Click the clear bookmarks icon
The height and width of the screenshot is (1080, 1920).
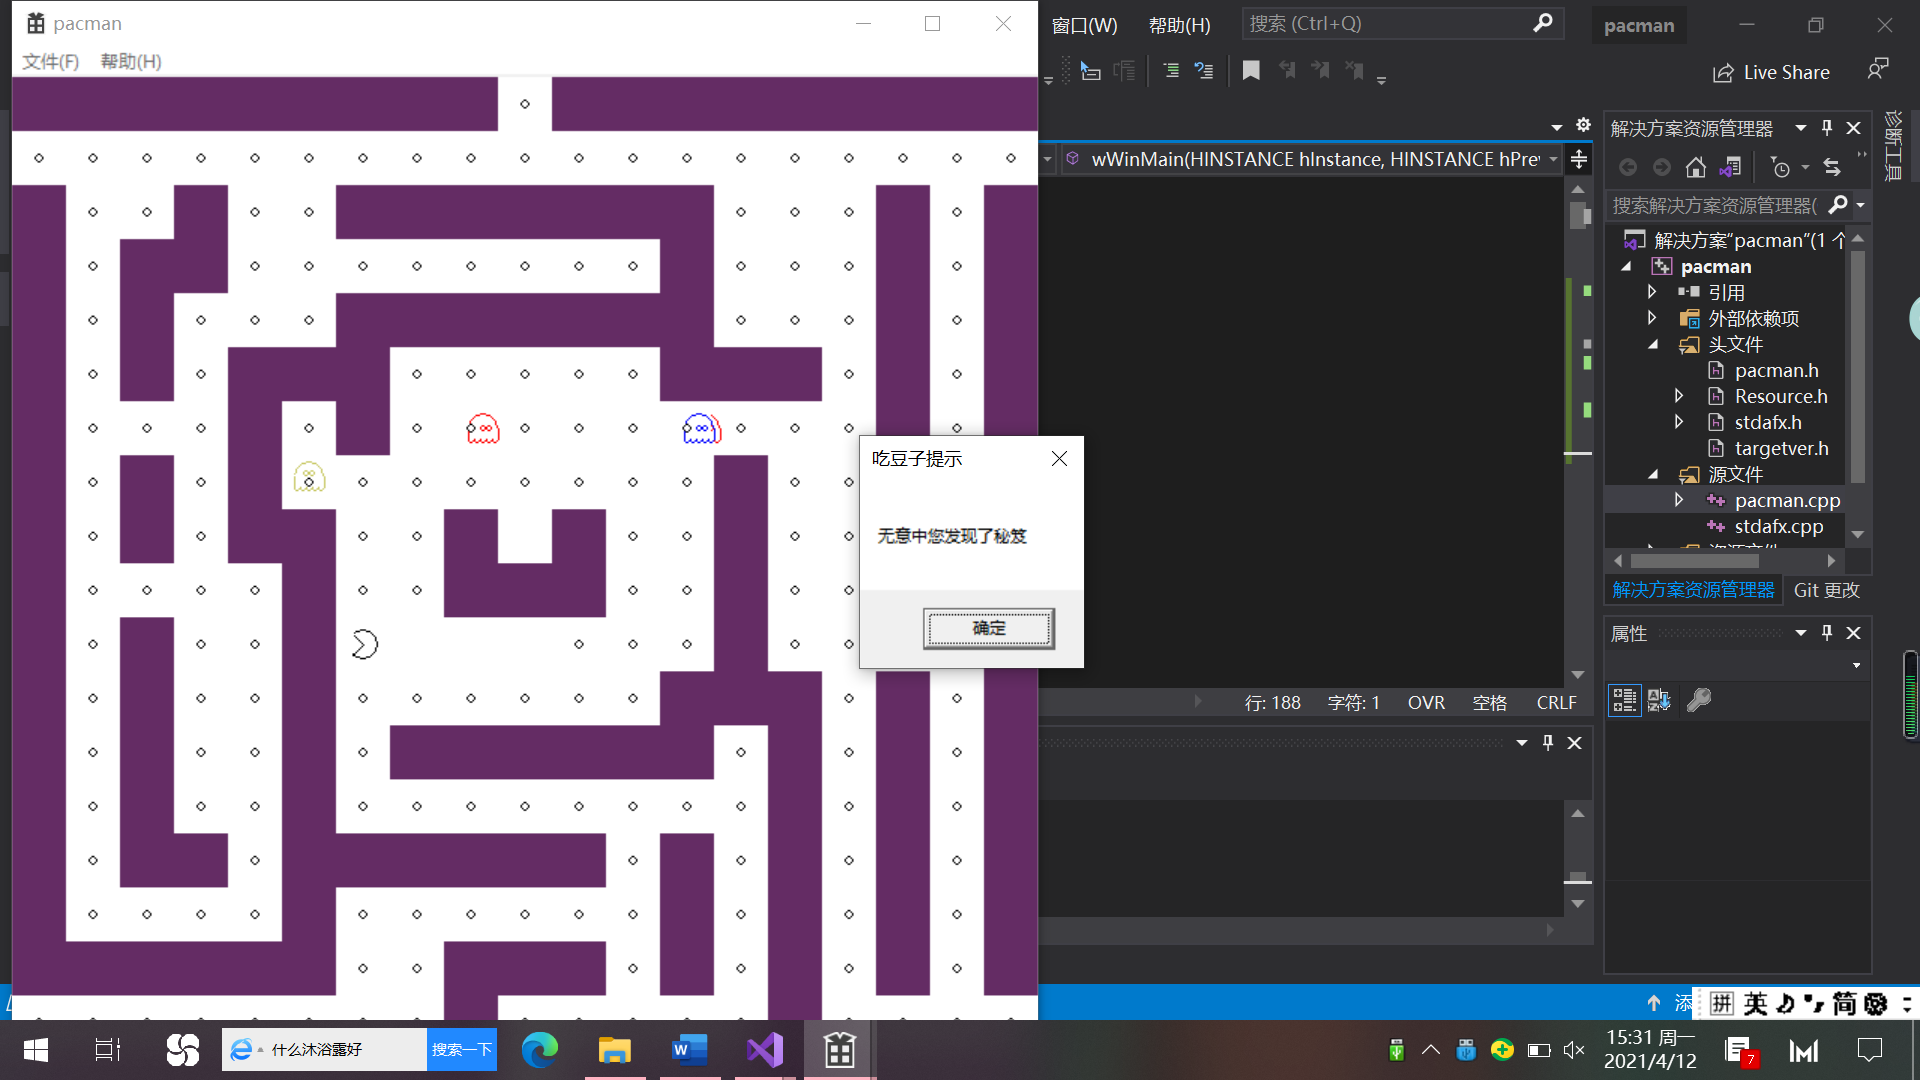click(1354, 70)
